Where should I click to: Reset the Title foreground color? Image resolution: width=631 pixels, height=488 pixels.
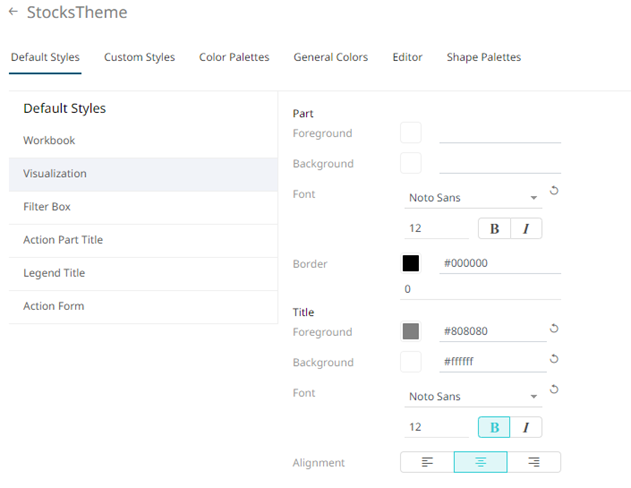pos(554,328)
